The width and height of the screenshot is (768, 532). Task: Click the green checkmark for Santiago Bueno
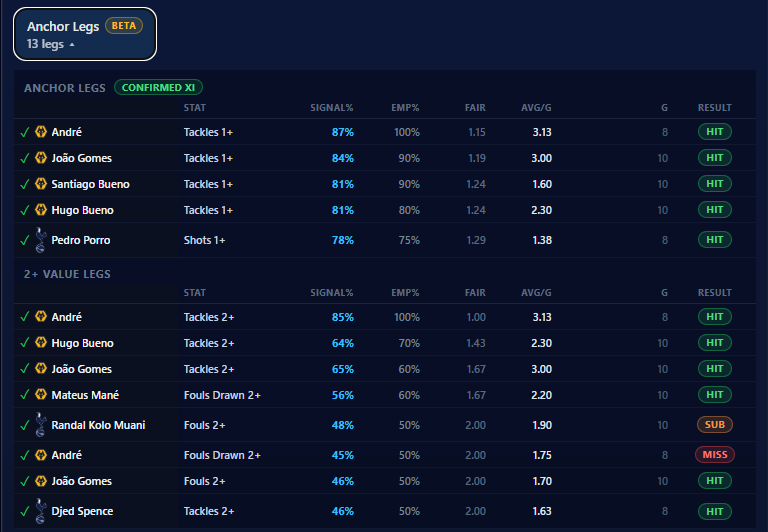(x=24, y=184)
